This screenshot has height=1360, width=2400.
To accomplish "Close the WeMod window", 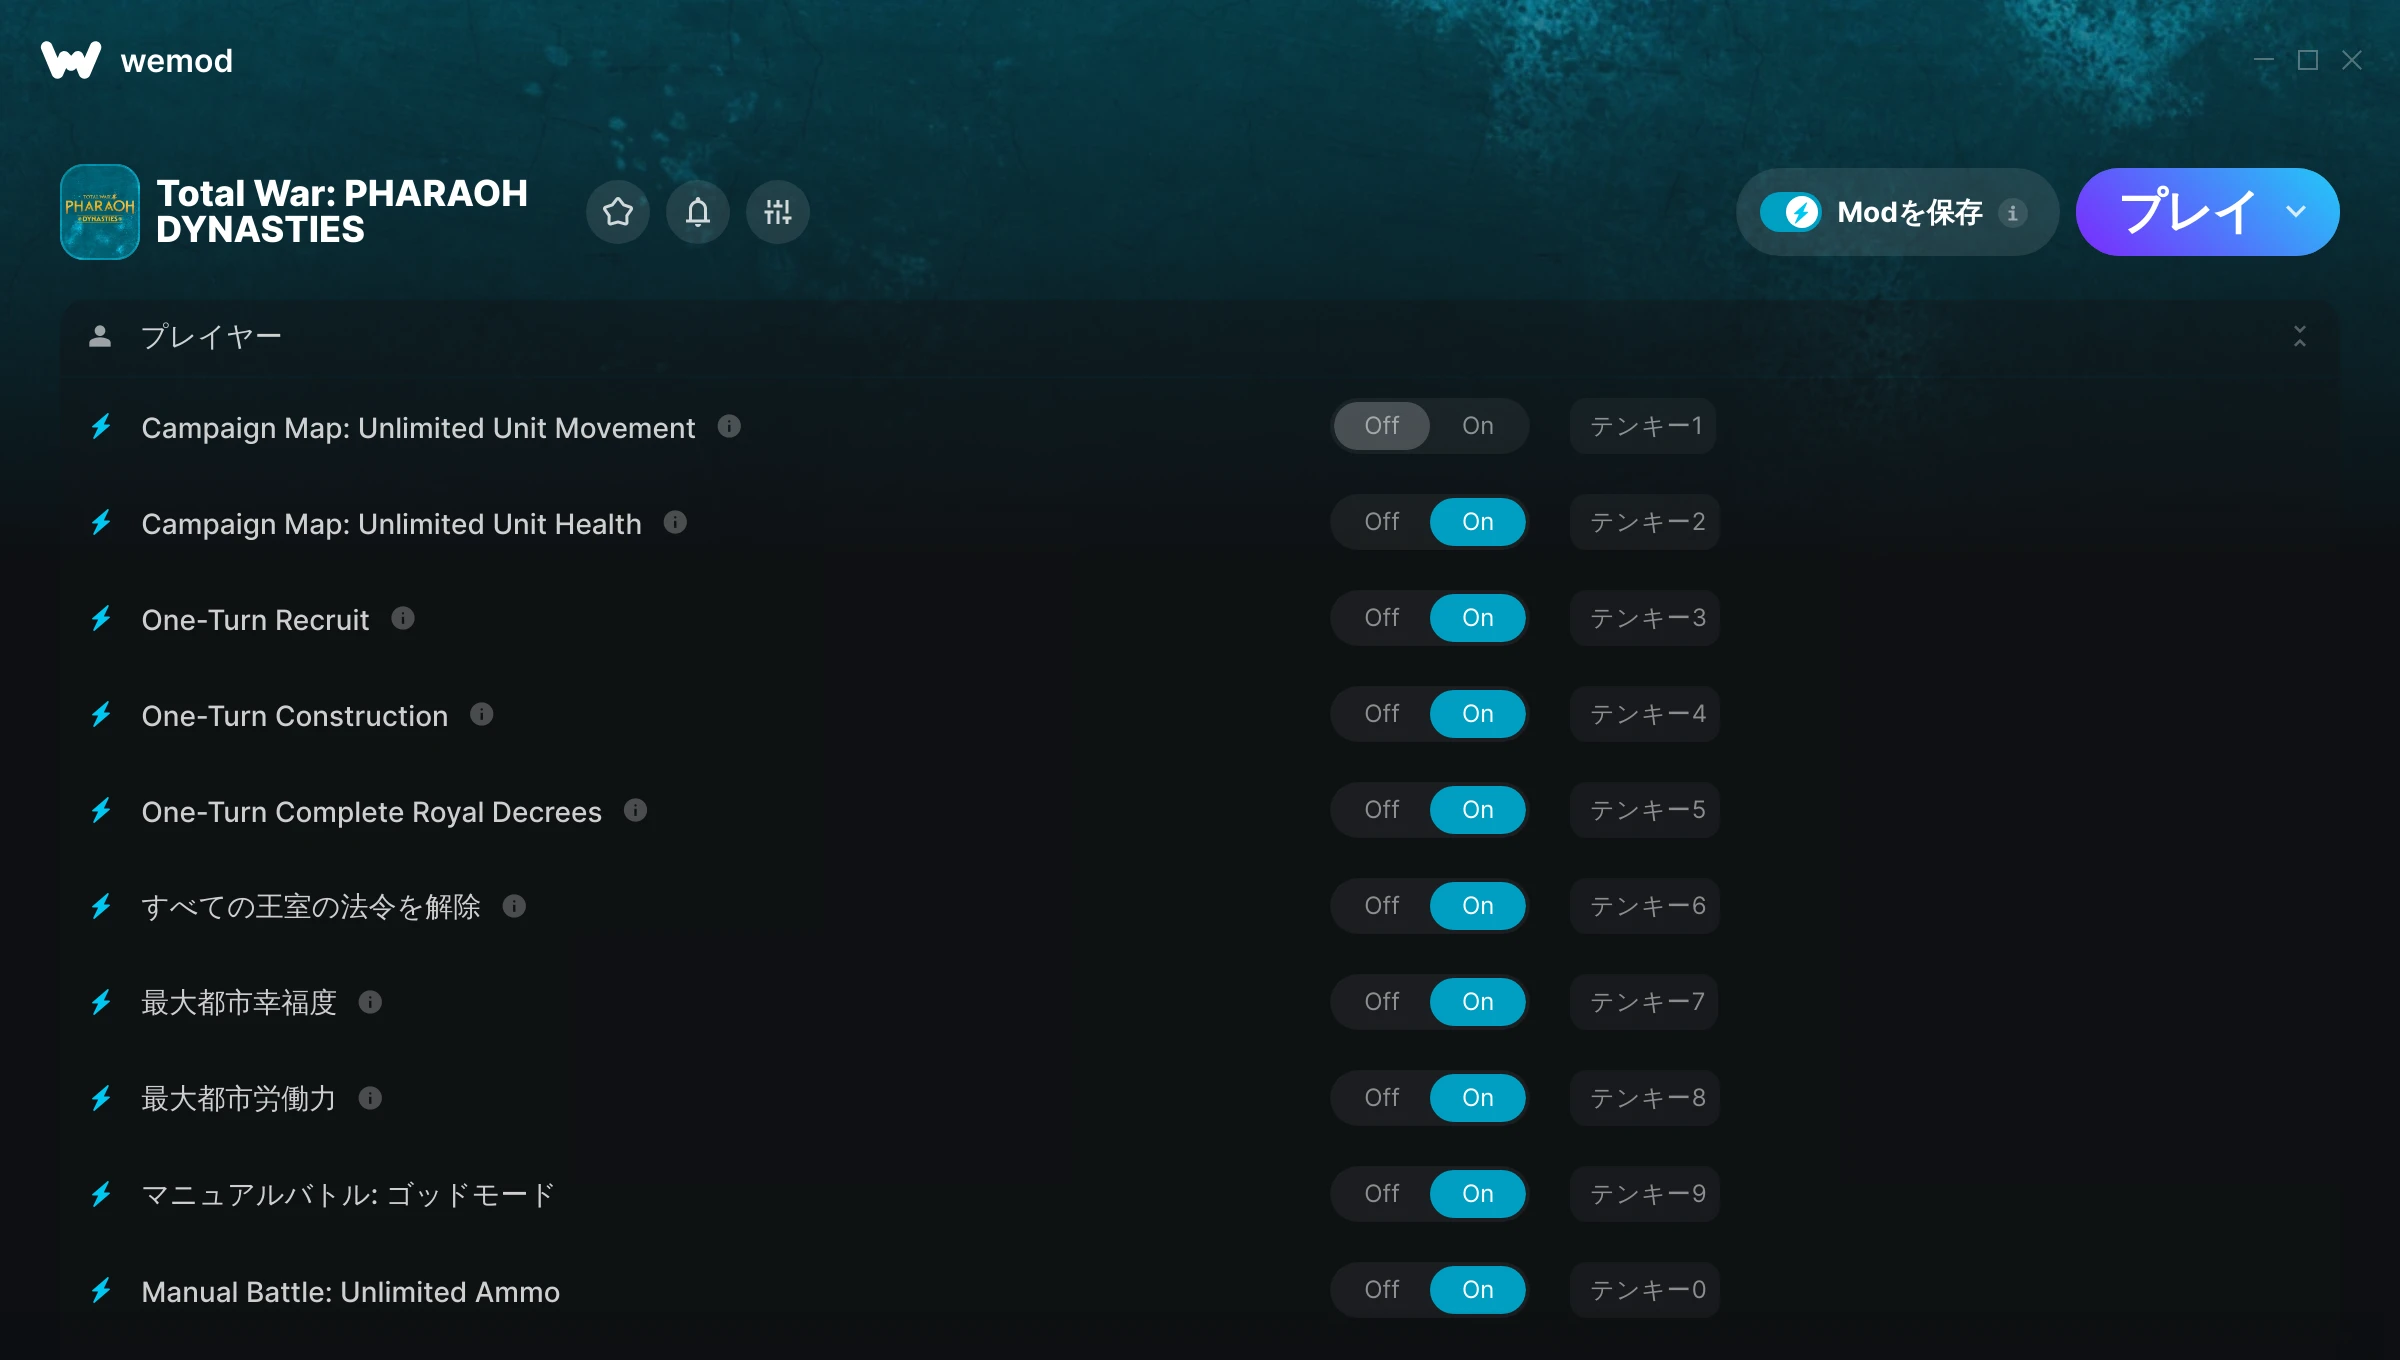I will (2352, 61).
